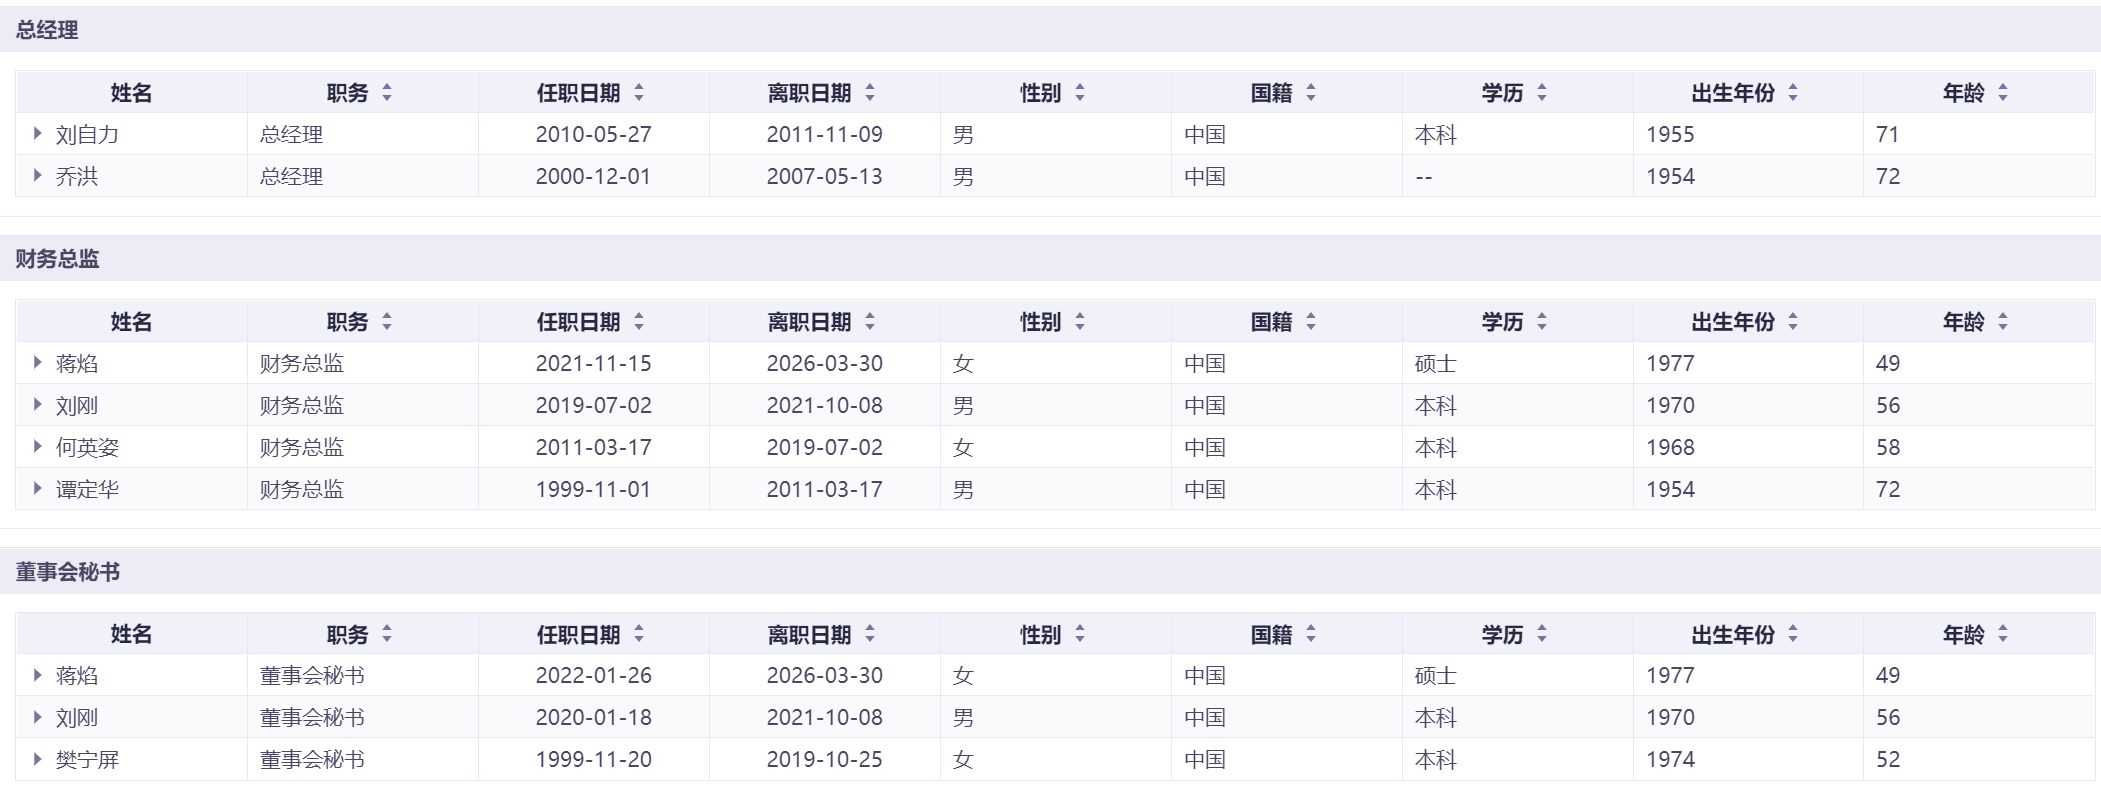
Task: Click 姓名 column header in 财务总监 table
Action: (x=131, y=322)
